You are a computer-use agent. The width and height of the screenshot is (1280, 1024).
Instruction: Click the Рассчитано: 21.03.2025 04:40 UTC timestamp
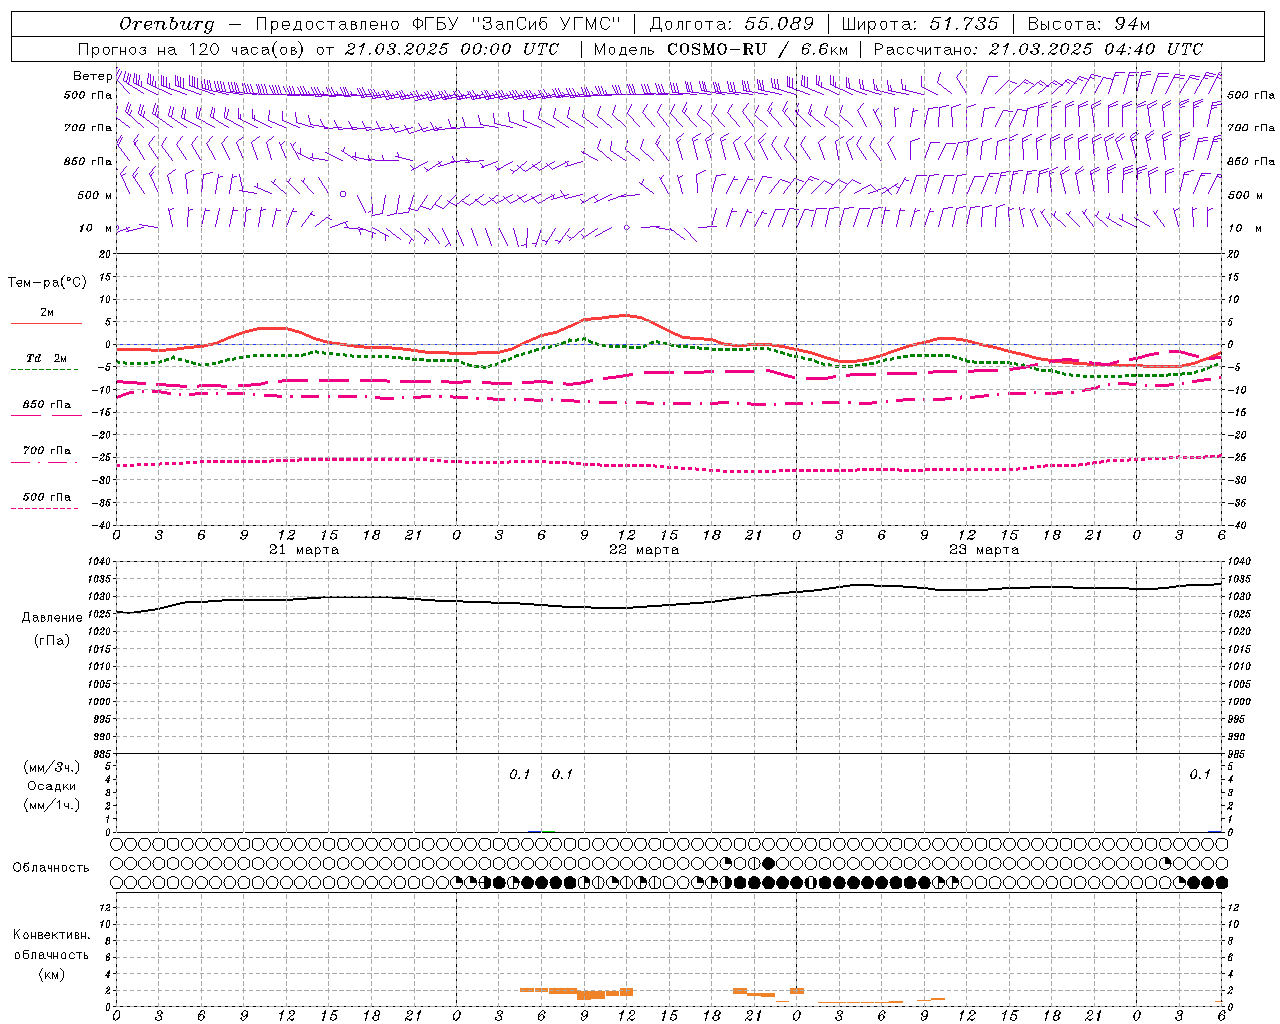coord(1038,49)
